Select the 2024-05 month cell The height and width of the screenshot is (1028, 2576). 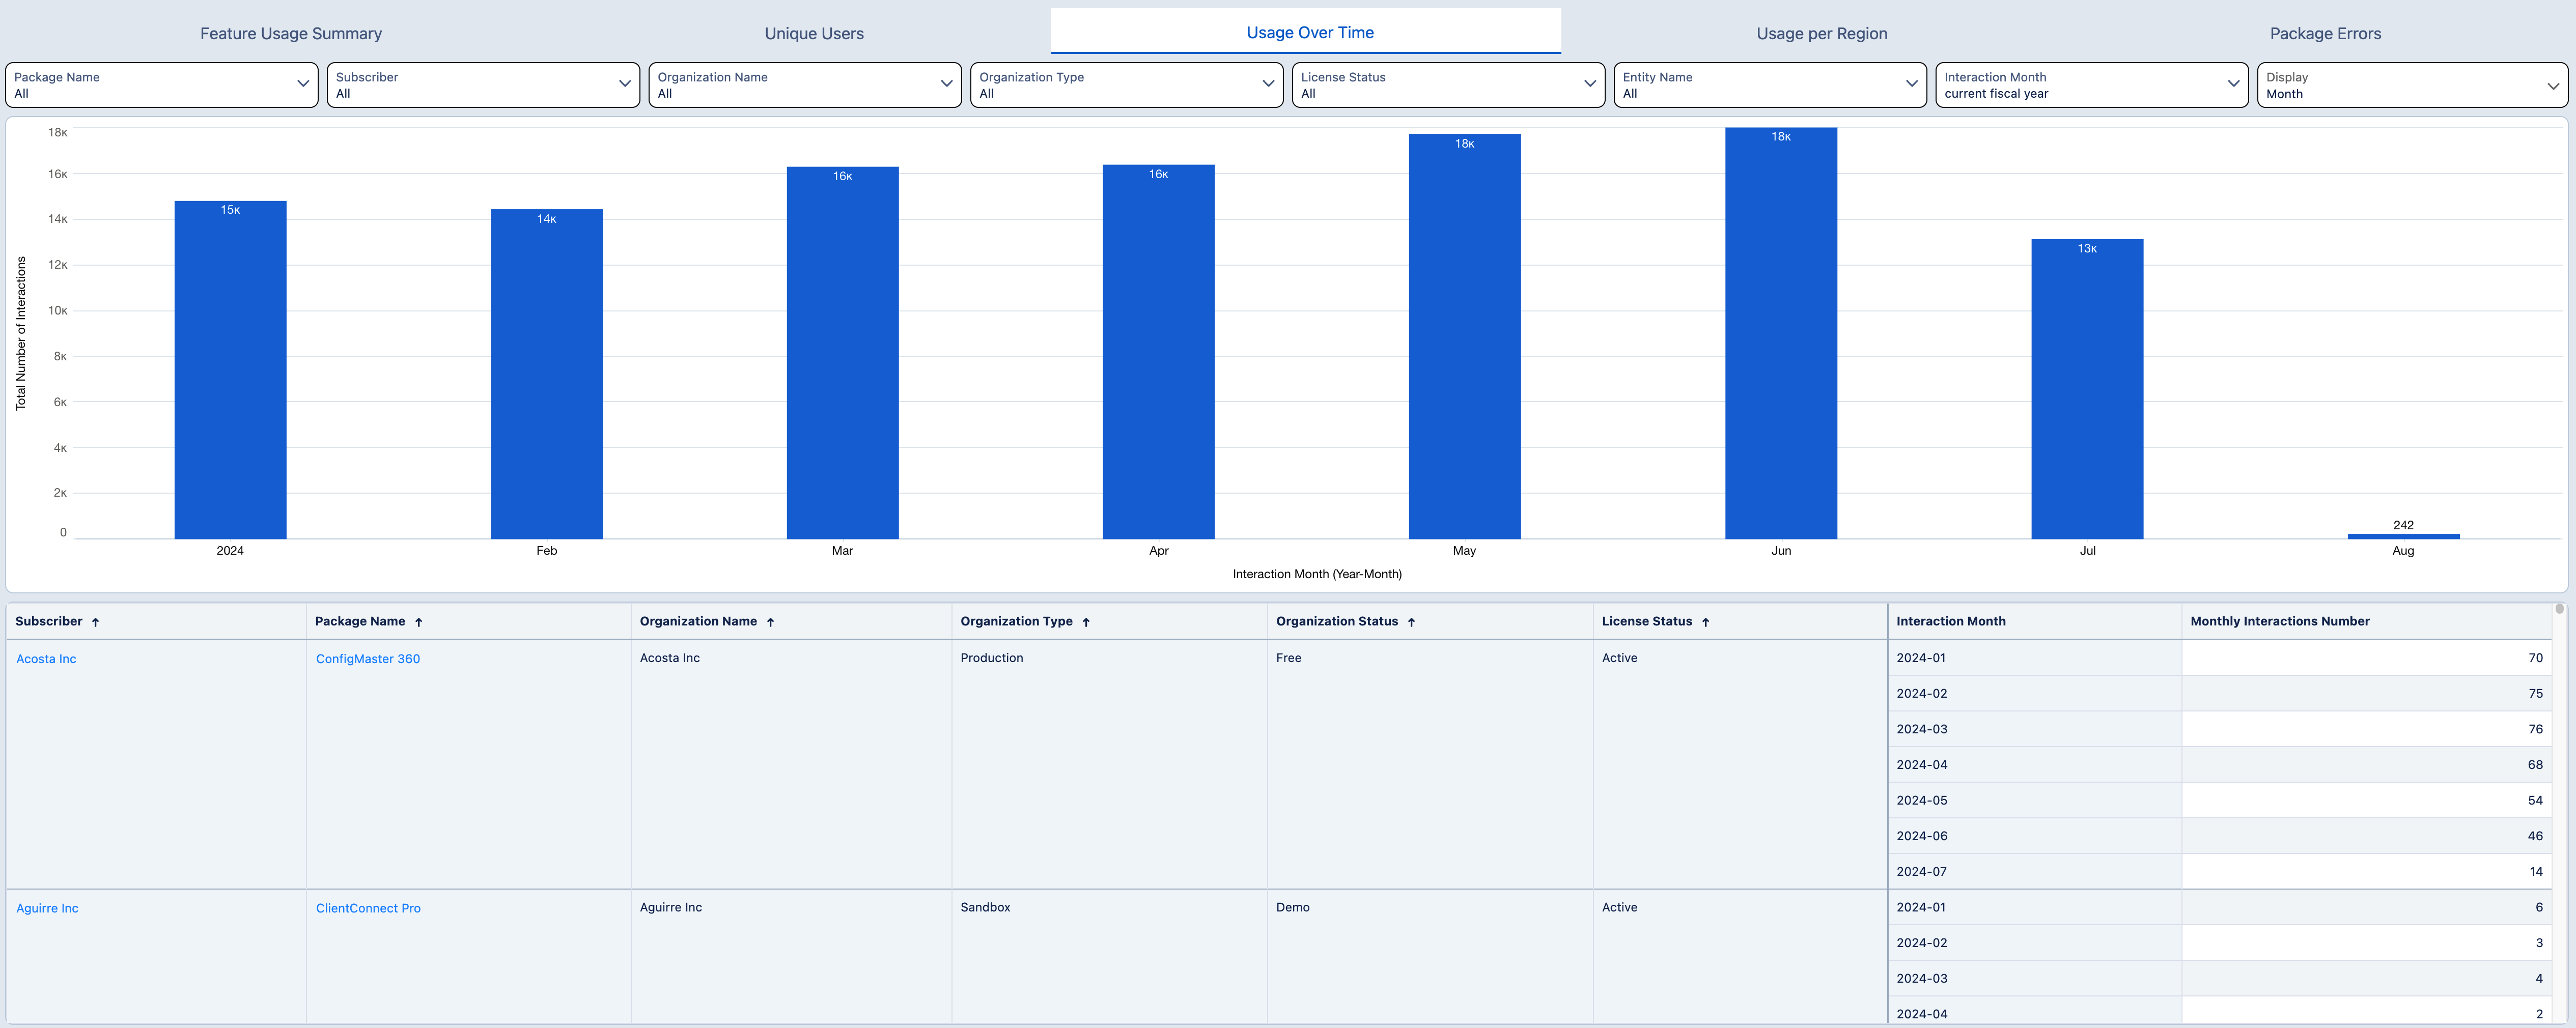(2034, 800)
